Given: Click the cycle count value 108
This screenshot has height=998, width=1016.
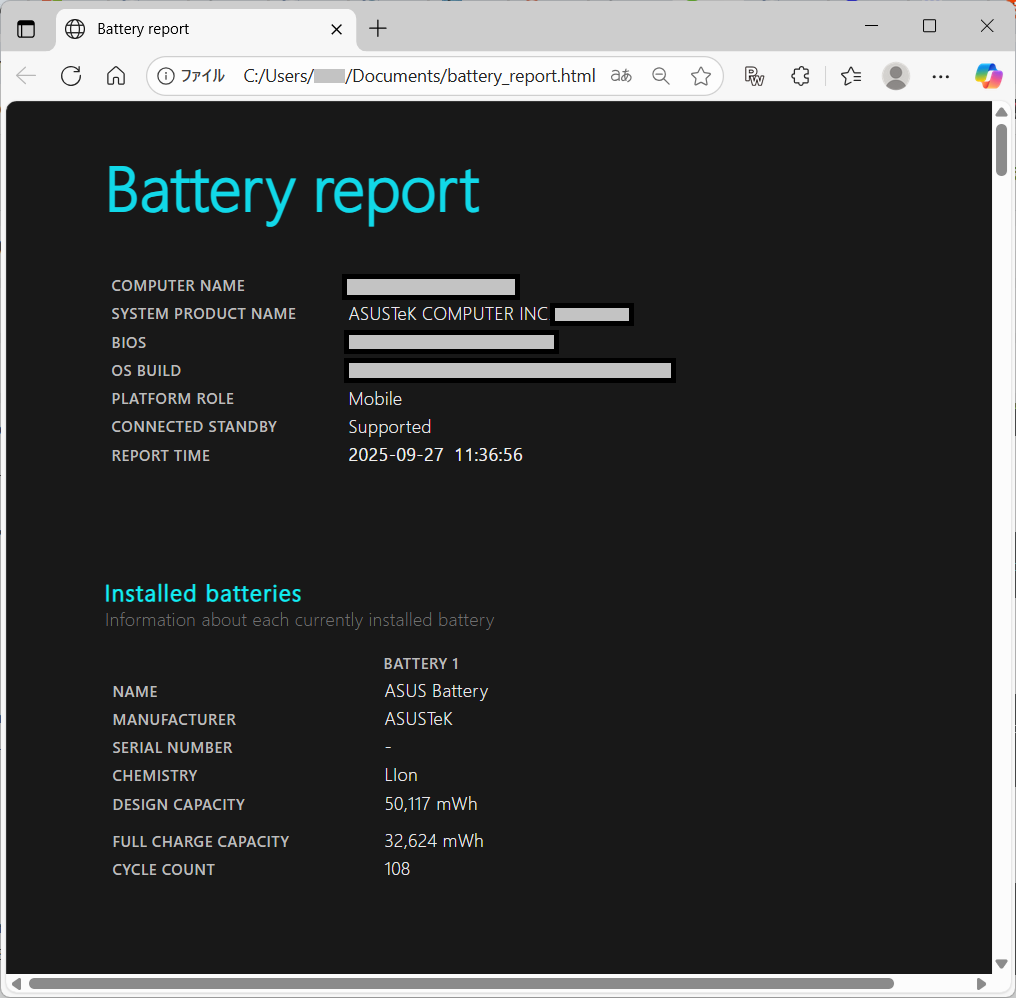Looking at the screenshot, I should [x=397, y=869].
